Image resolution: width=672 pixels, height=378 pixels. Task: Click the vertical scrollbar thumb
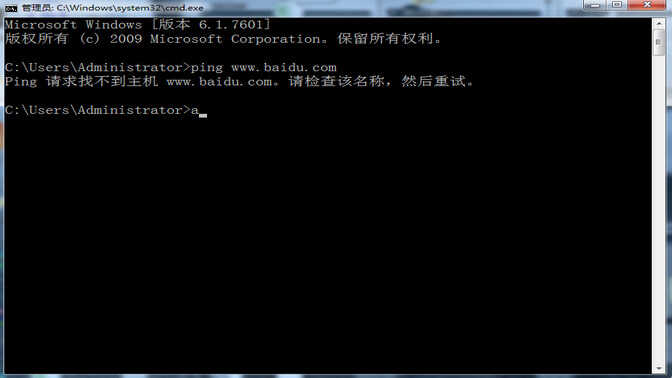[659, 42]
